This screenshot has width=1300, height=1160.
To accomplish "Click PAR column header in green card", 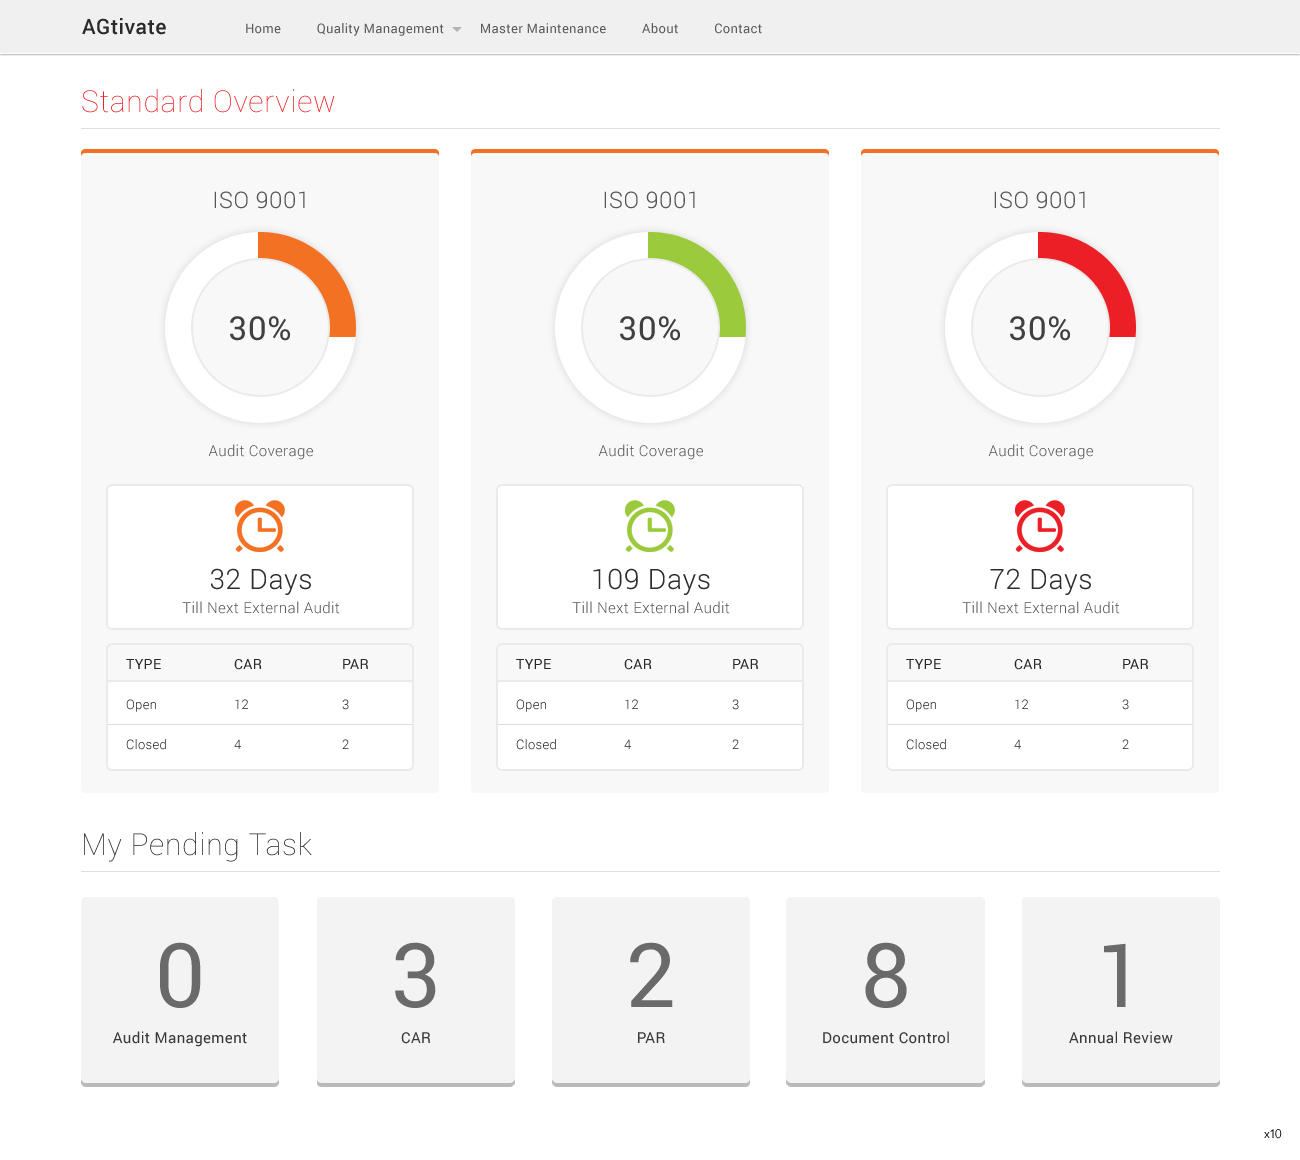I will (745, 664).
